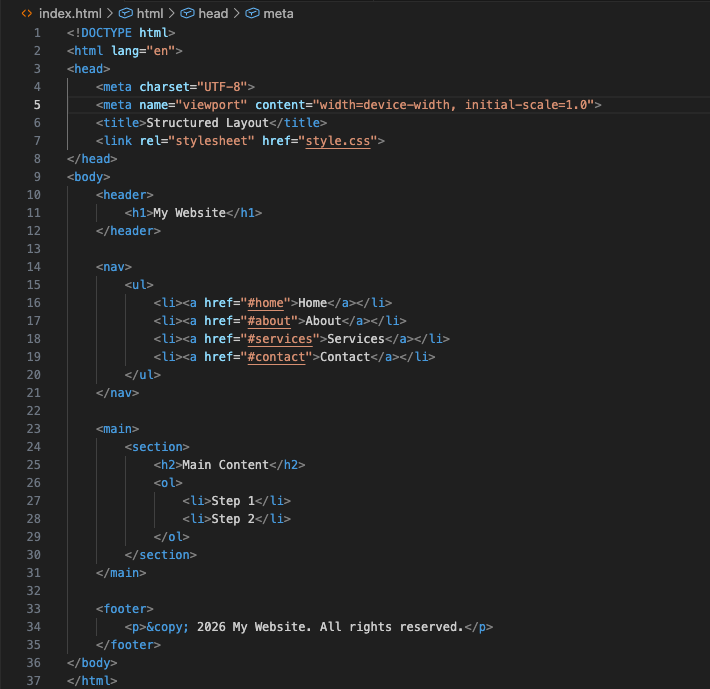The image size is (710, 689).
Task: Click line number 23 in the gutter
Action: pos(34,429)
